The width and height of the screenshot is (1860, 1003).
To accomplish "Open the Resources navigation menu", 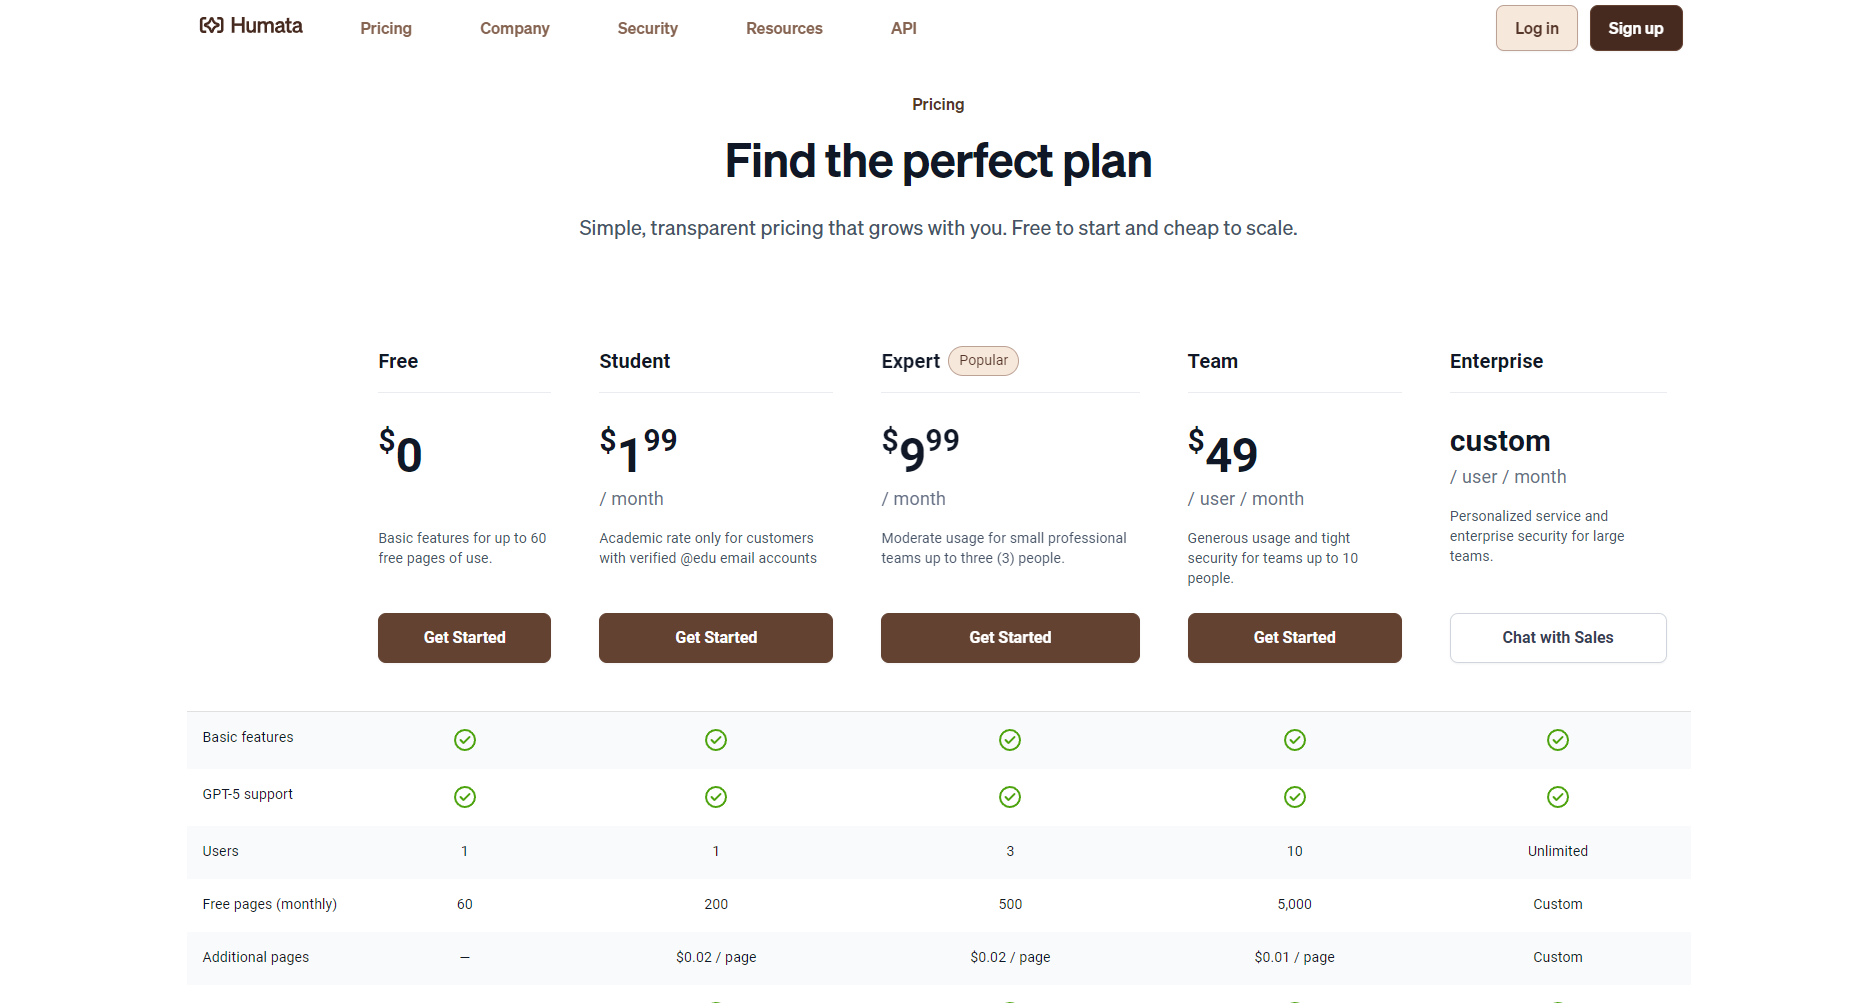I will (784, 29).
